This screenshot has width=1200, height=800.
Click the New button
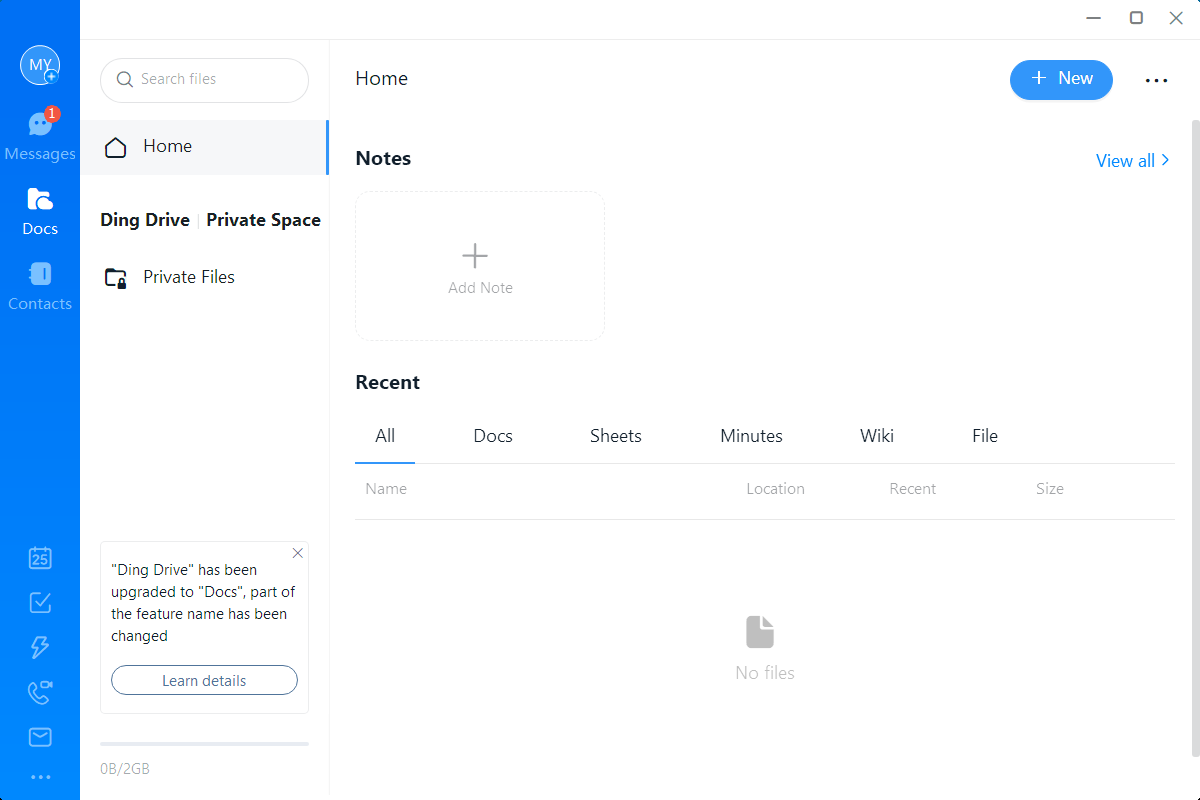click(x=1061, y=79)
